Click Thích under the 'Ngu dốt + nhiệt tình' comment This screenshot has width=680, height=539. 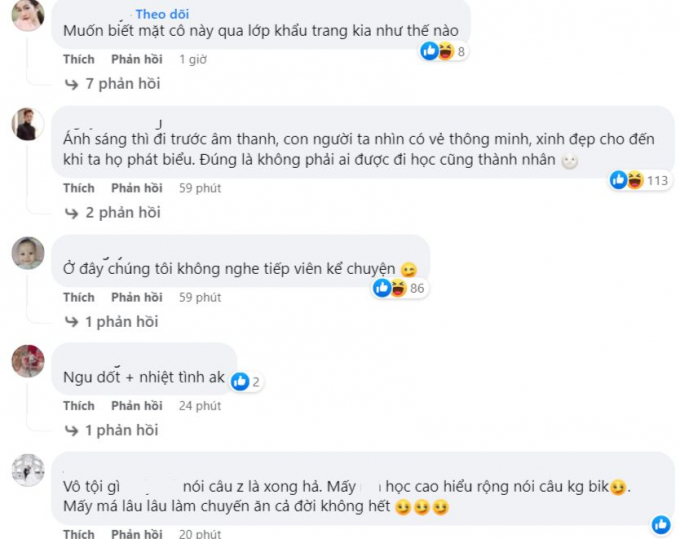click(78, 405)
